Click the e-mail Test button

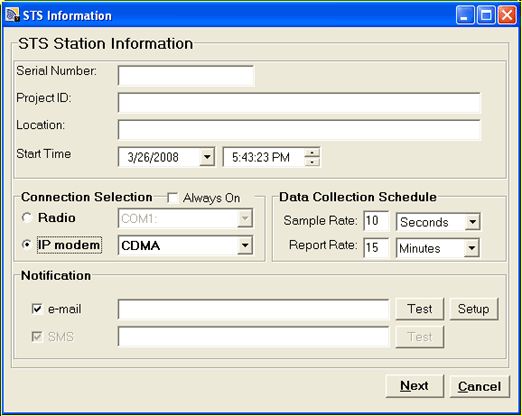coord(420,309)
